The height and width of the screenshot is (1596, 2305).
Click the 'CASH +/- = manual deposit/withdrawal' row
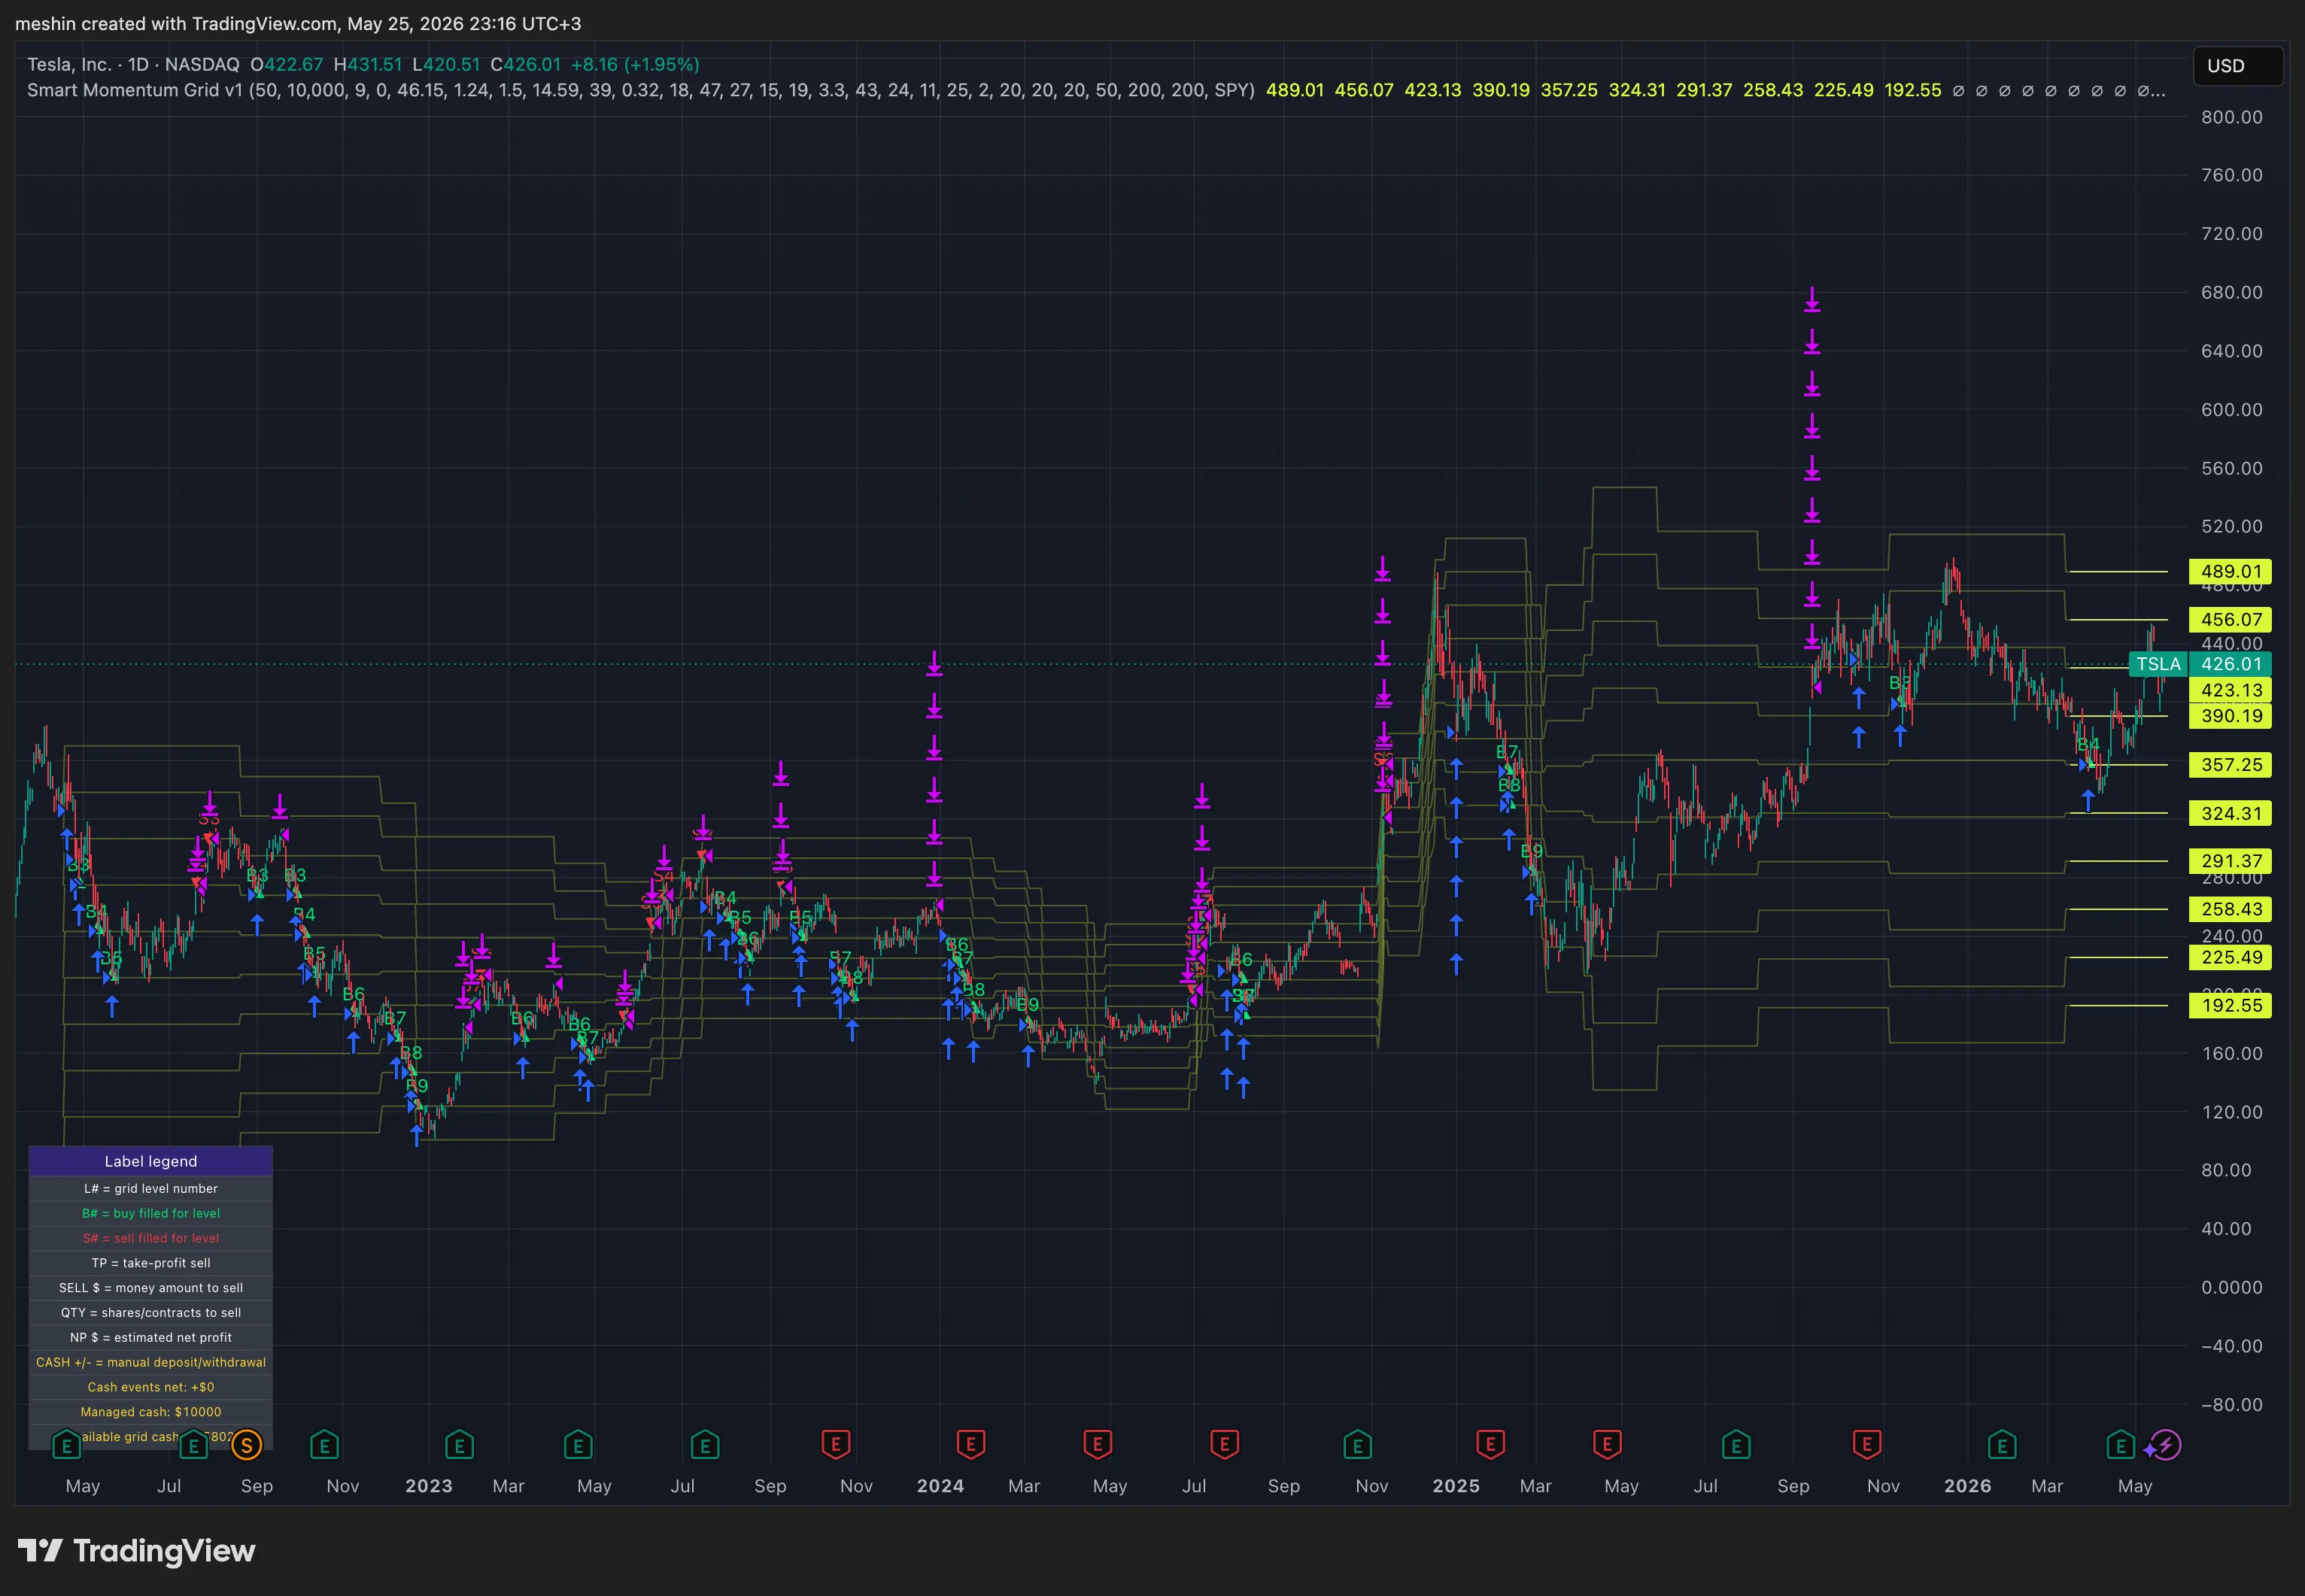[151, 1362]
